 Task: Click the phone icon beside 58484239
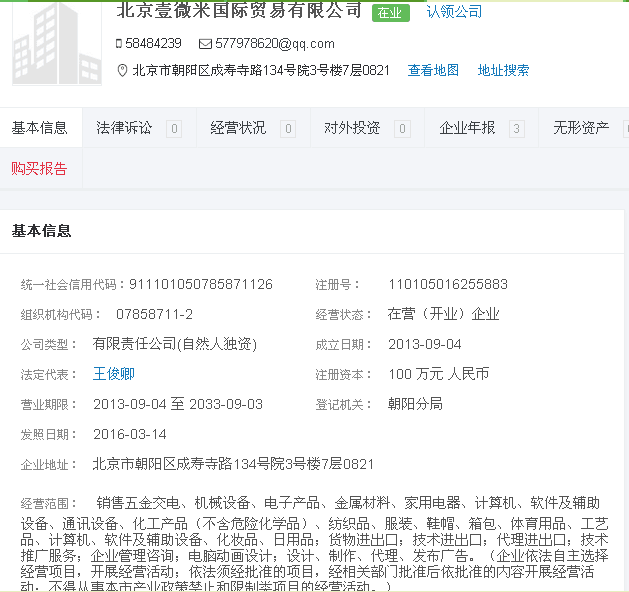[119, 44]
